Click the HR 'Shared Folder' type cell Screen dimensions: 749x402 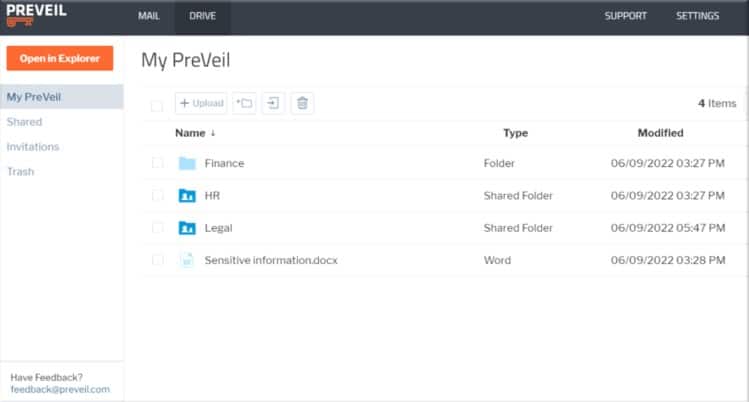pos(518,196)
